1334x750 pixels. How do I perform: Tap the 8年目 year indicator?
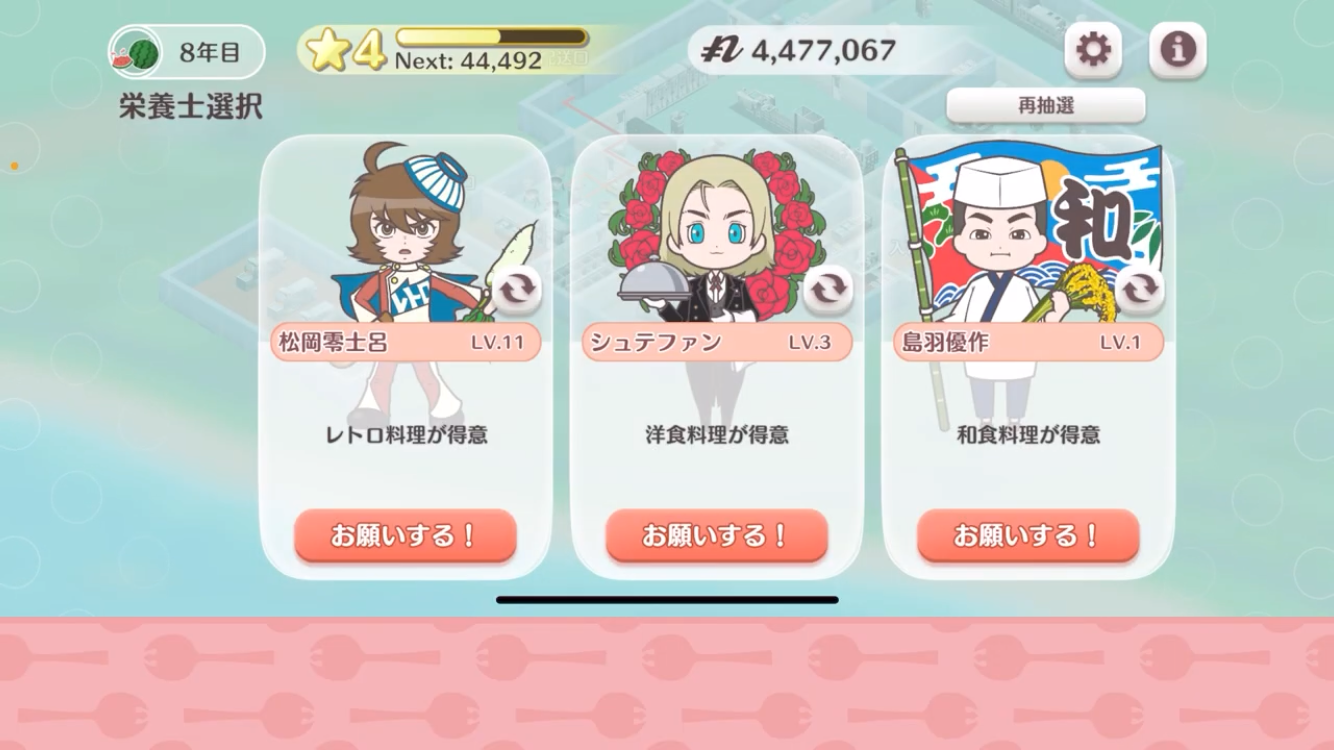pyautogui.click(x=209, y=53)
